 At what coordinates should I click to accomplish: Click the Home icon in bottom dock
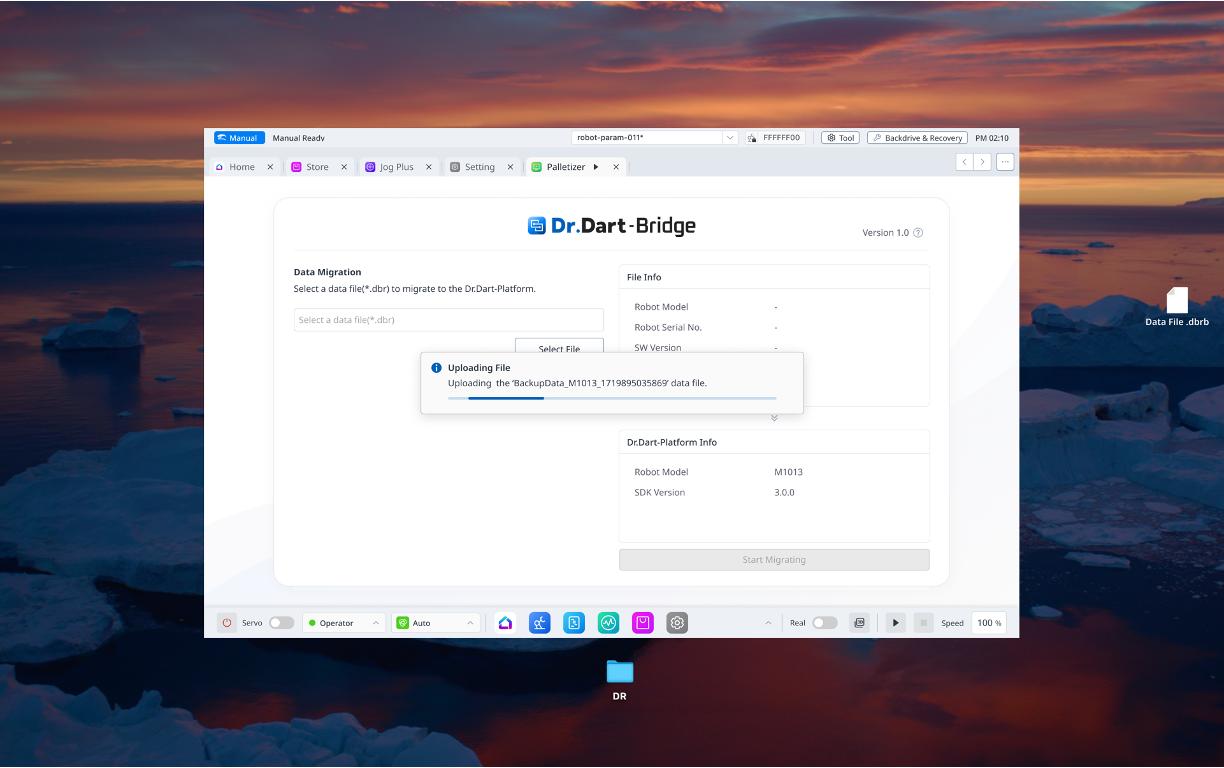pos(505,623)
